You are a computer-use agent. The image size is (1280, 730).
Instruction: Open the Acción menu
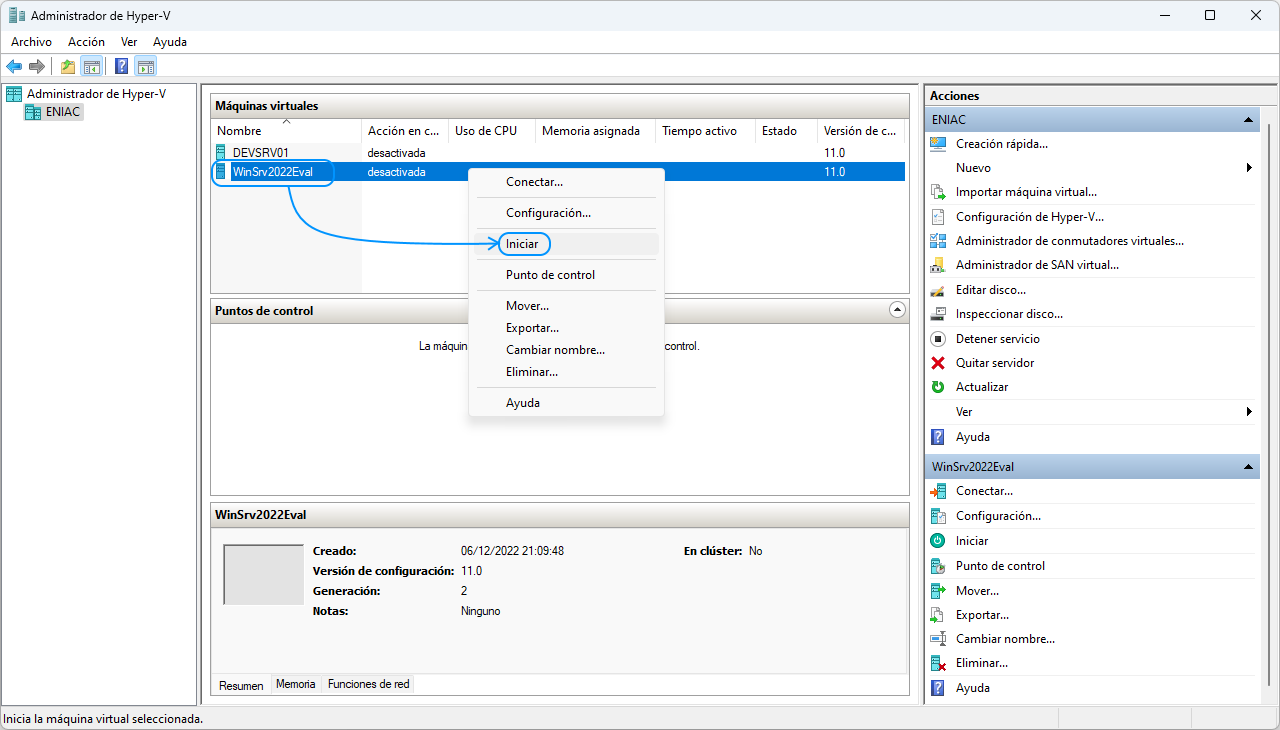(x=86, y=42)
